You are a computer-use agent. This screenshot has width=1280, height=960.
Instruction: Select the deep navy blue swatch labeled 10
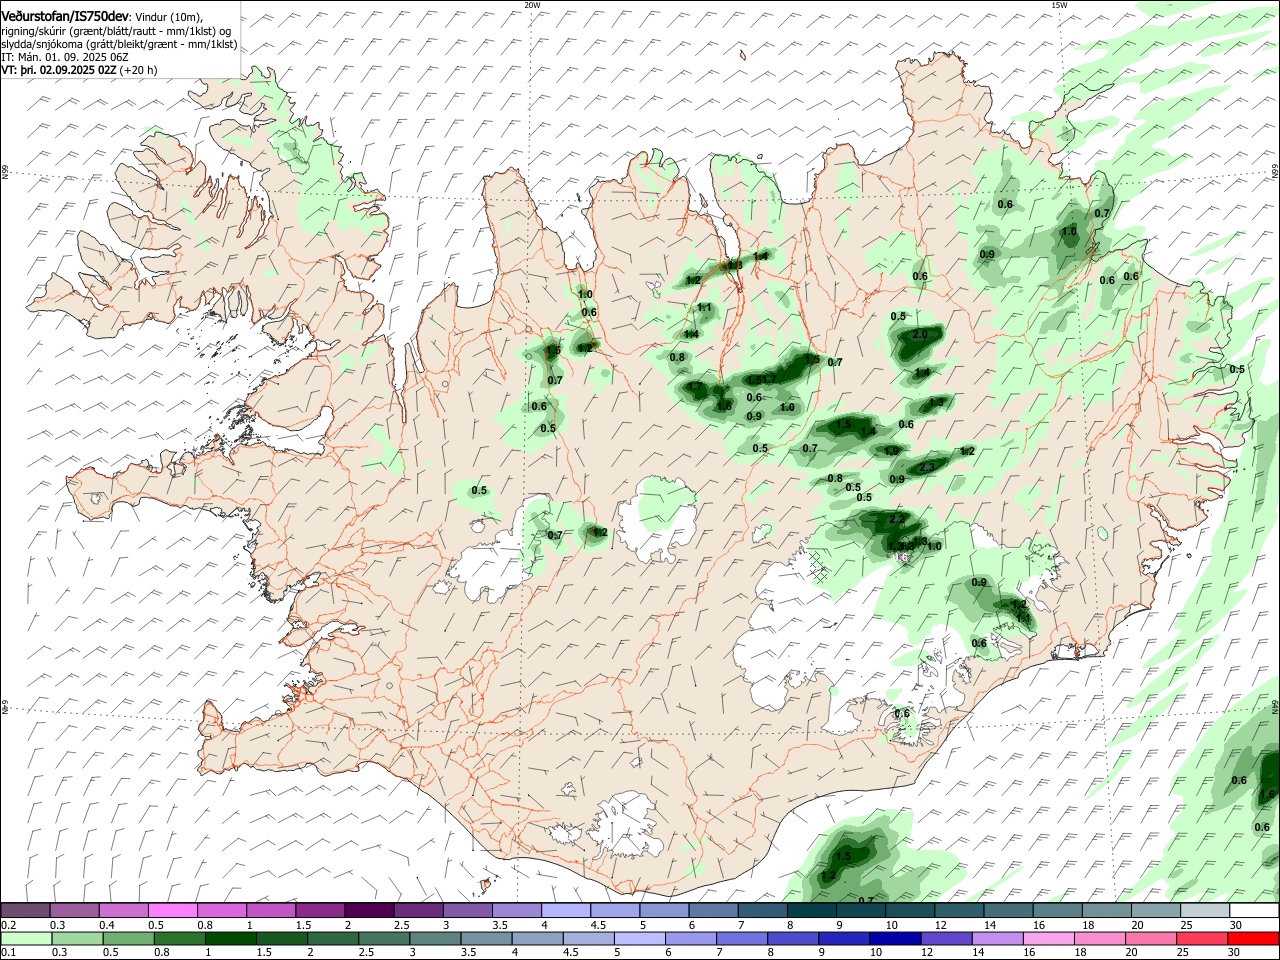tap(893, 938)
